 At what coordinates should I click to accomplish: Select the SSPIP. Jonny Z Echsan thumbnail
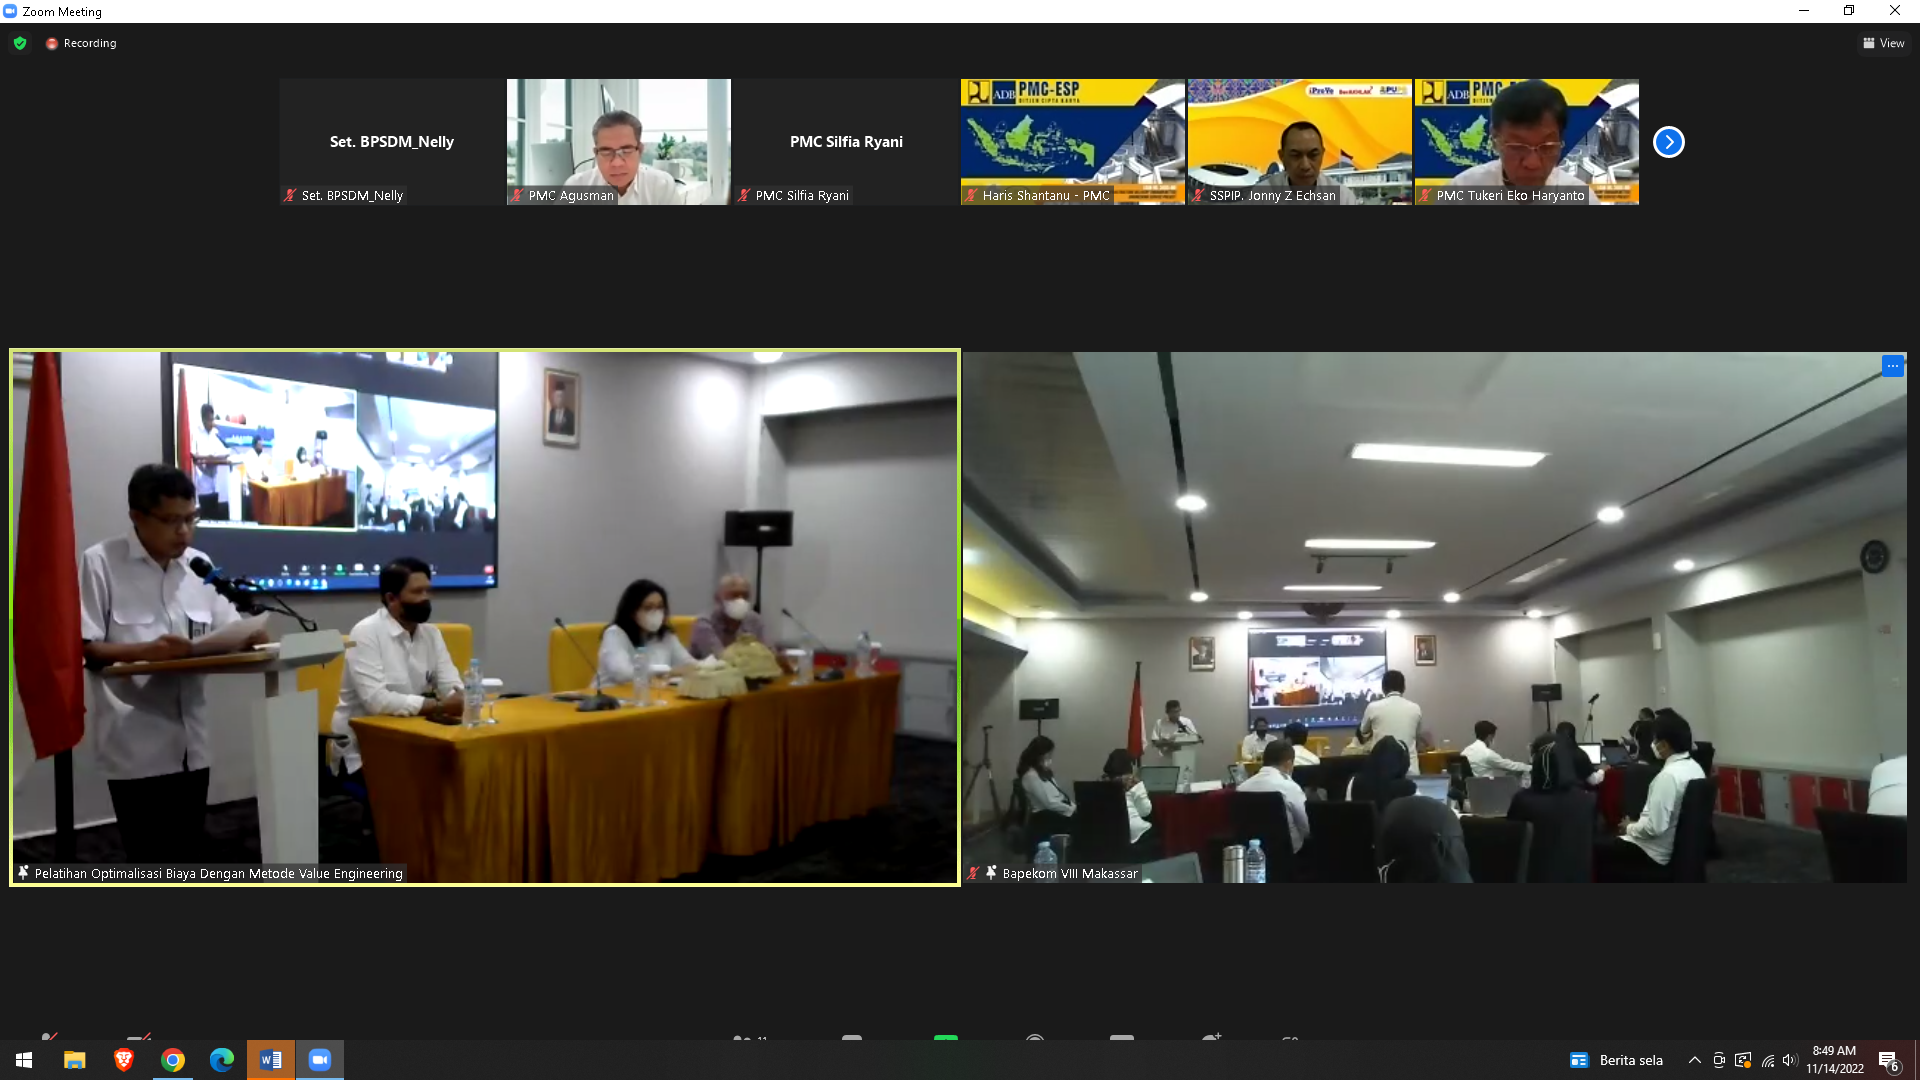(1299, 142)
